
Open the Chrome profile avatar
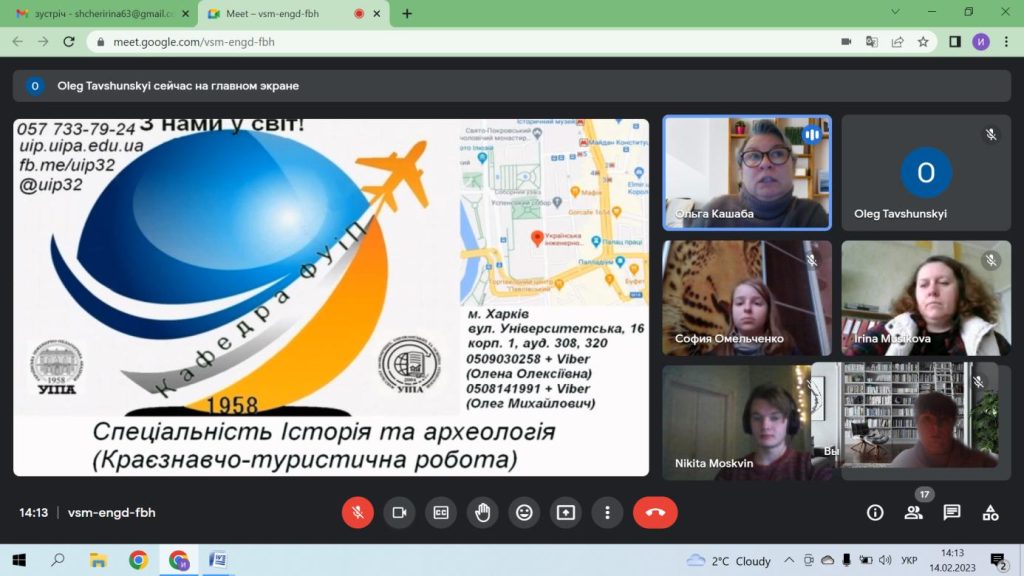tap(981, 42)
